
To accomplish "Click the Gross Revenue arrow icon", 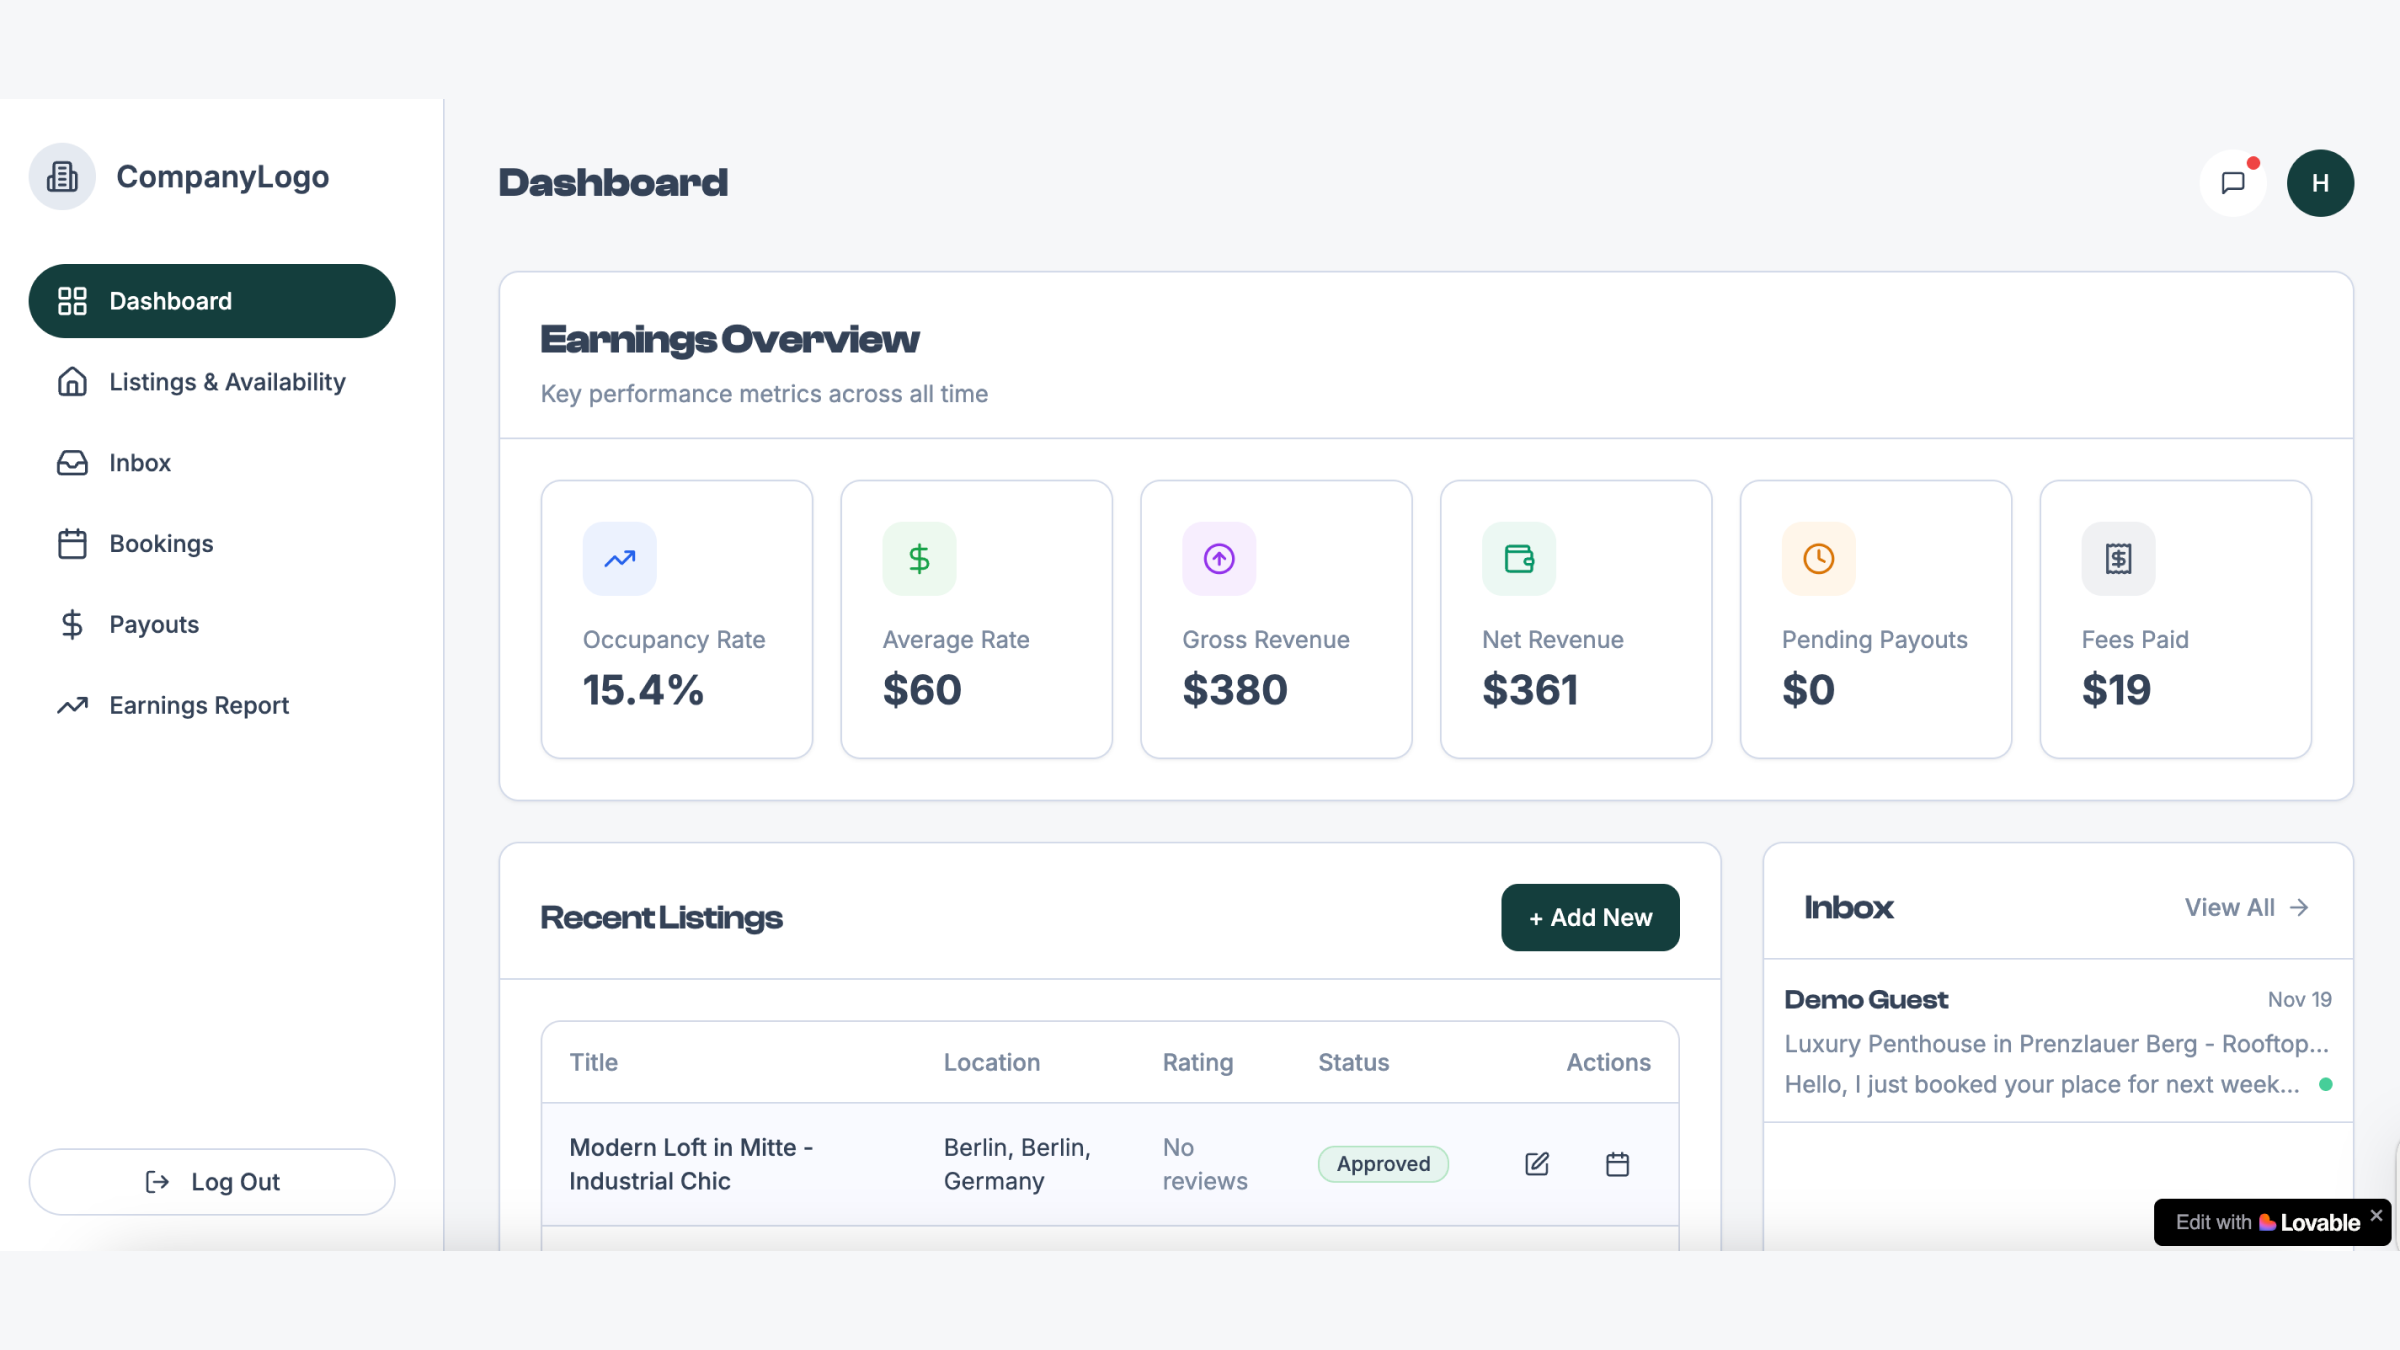I will pyautogui.click(x=1219, y=559).
